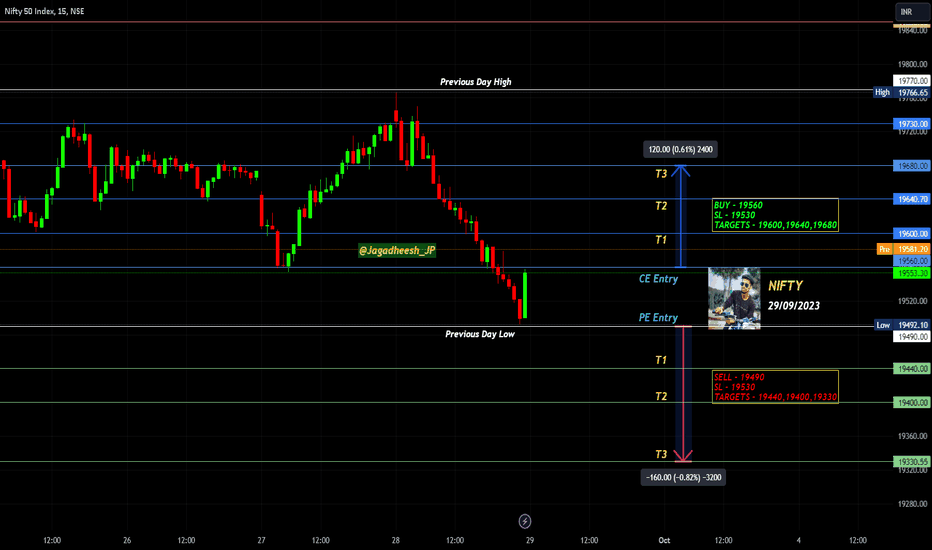The image size is (932, 550).
Task: Click the blue upward measure arrow
Action: (681, 216)
